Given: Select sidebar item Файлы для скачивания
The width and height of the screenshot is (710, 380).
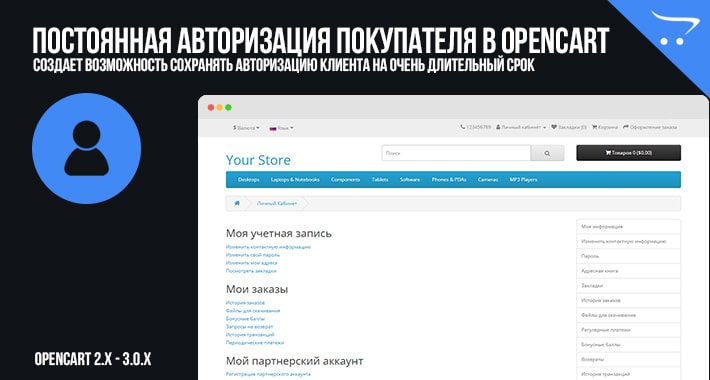Looking at the screenshot, I should [628, 315].
